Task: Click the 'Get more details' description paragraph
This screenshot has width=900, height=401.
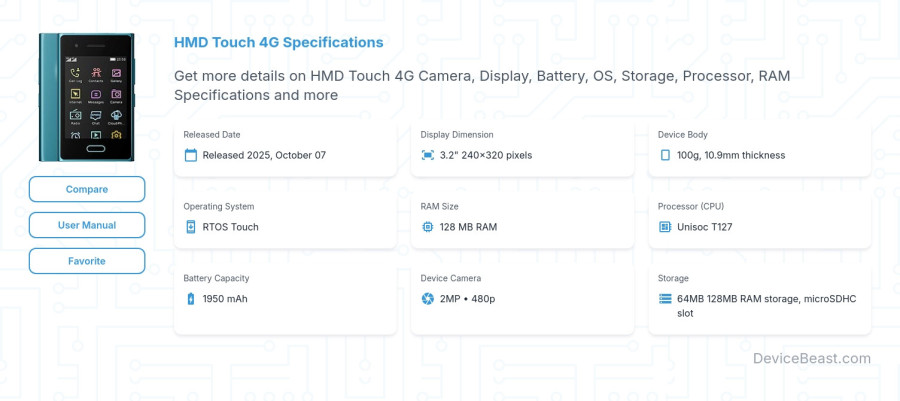Action: point(482,85)
